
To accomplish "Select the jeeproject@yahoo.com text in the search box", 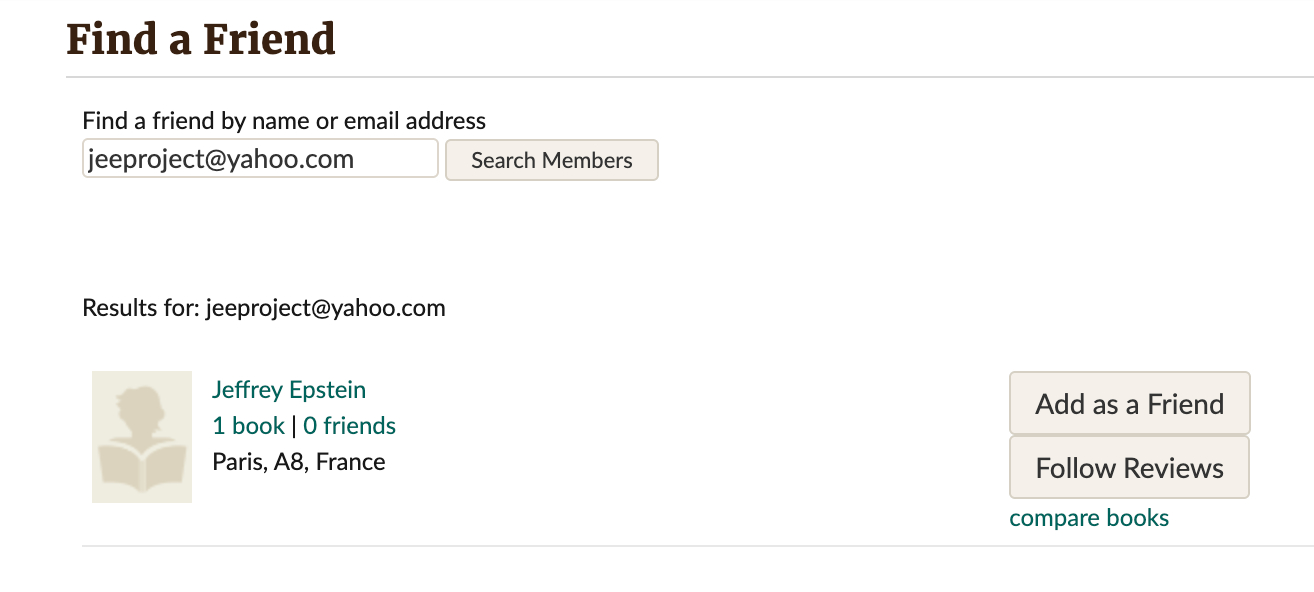I will pos(221,159).
